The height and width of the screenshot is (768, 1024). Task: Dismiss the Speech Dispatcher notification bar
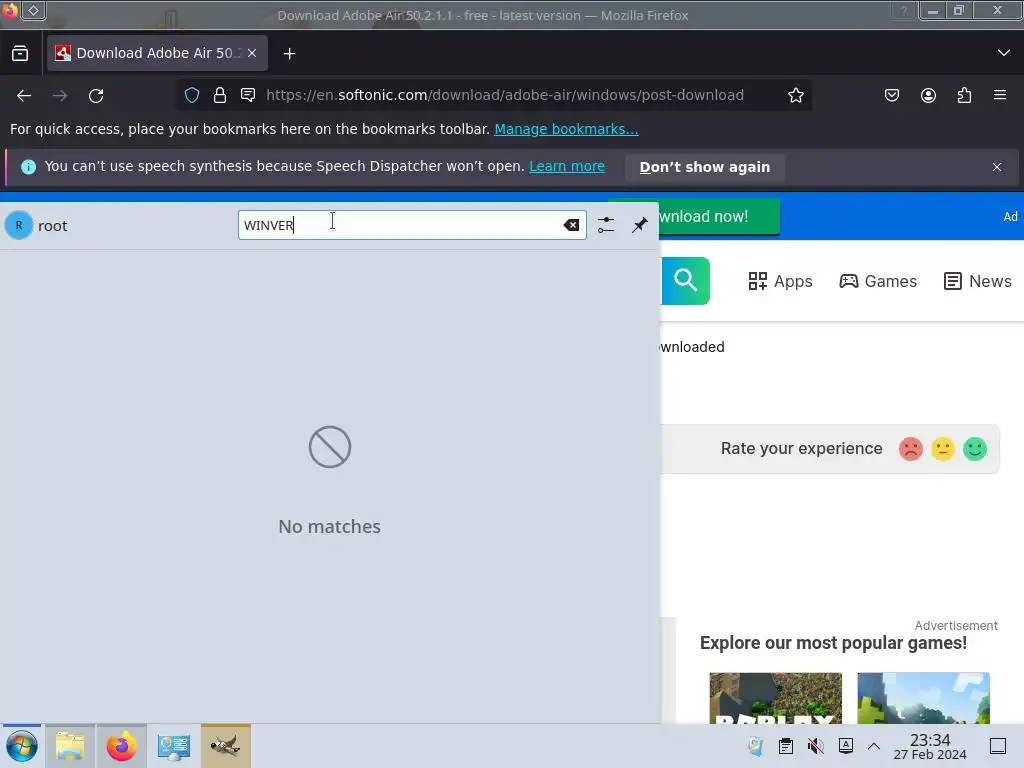(x=997, y=167)
